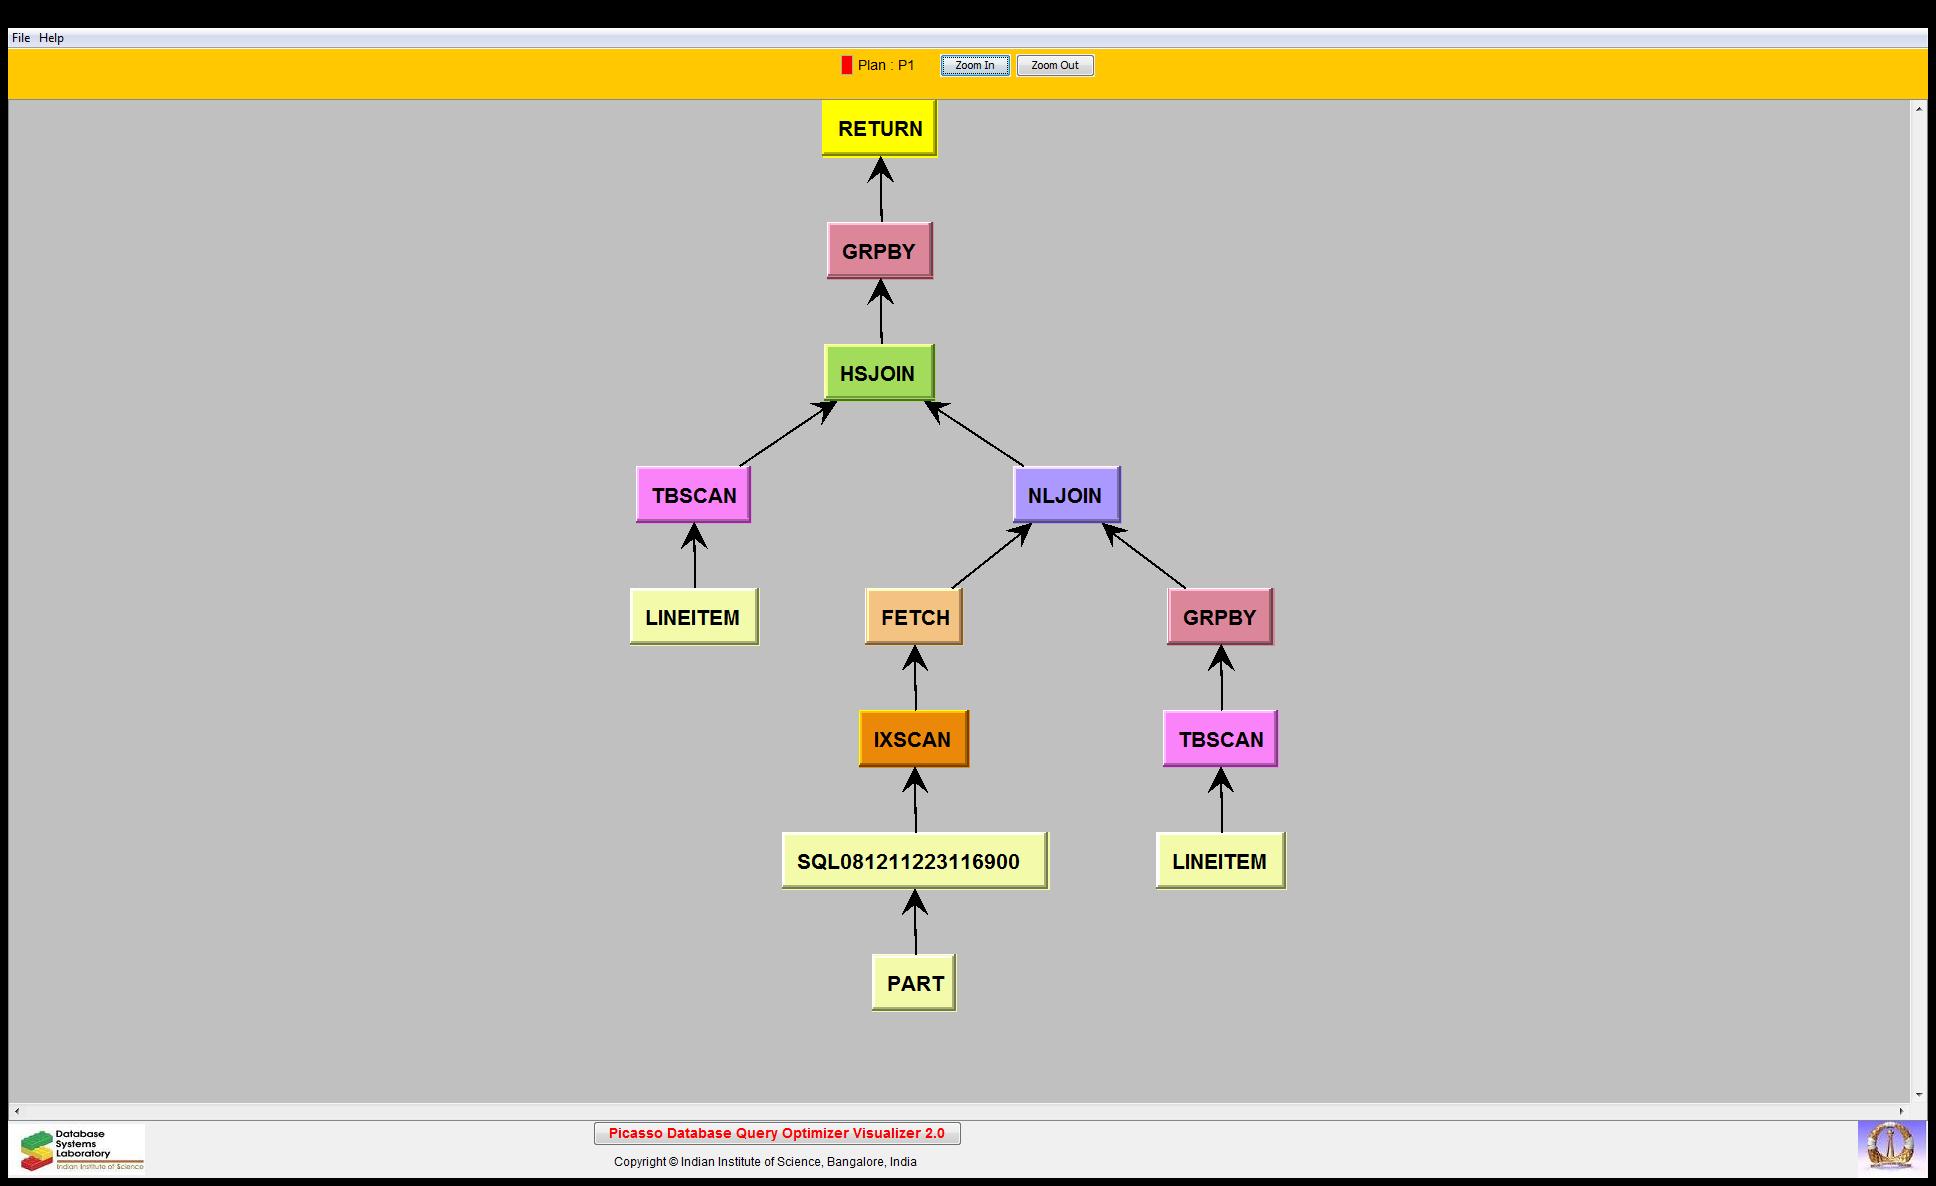Click the Zoom Out button
Screen dimensions: 1936x1186
pyautogui.click(x=1054, y=65)
